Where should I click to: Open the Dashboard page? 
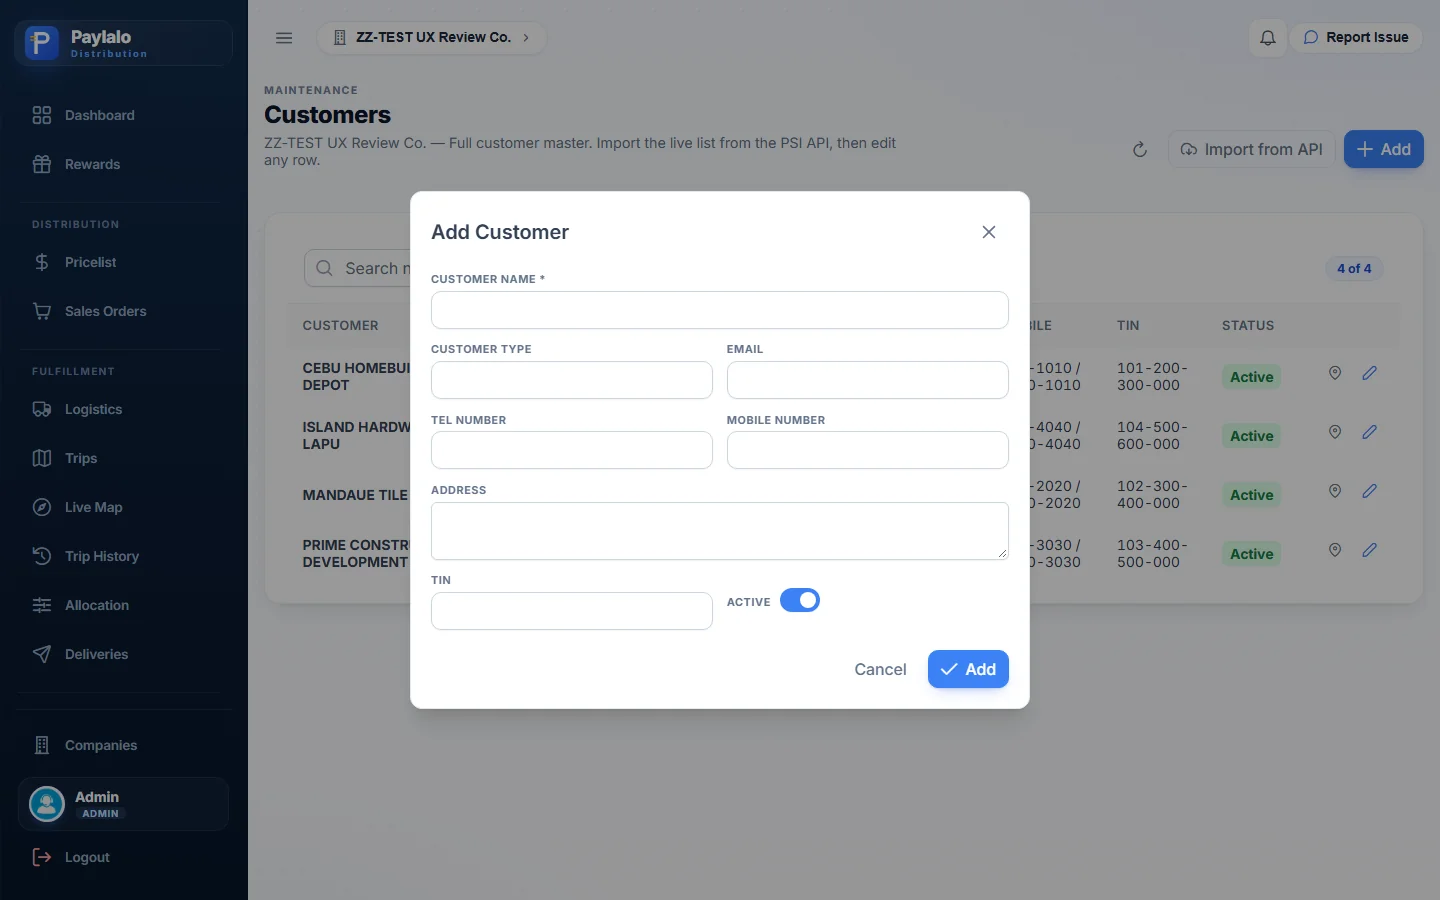[x=124, y=115]
